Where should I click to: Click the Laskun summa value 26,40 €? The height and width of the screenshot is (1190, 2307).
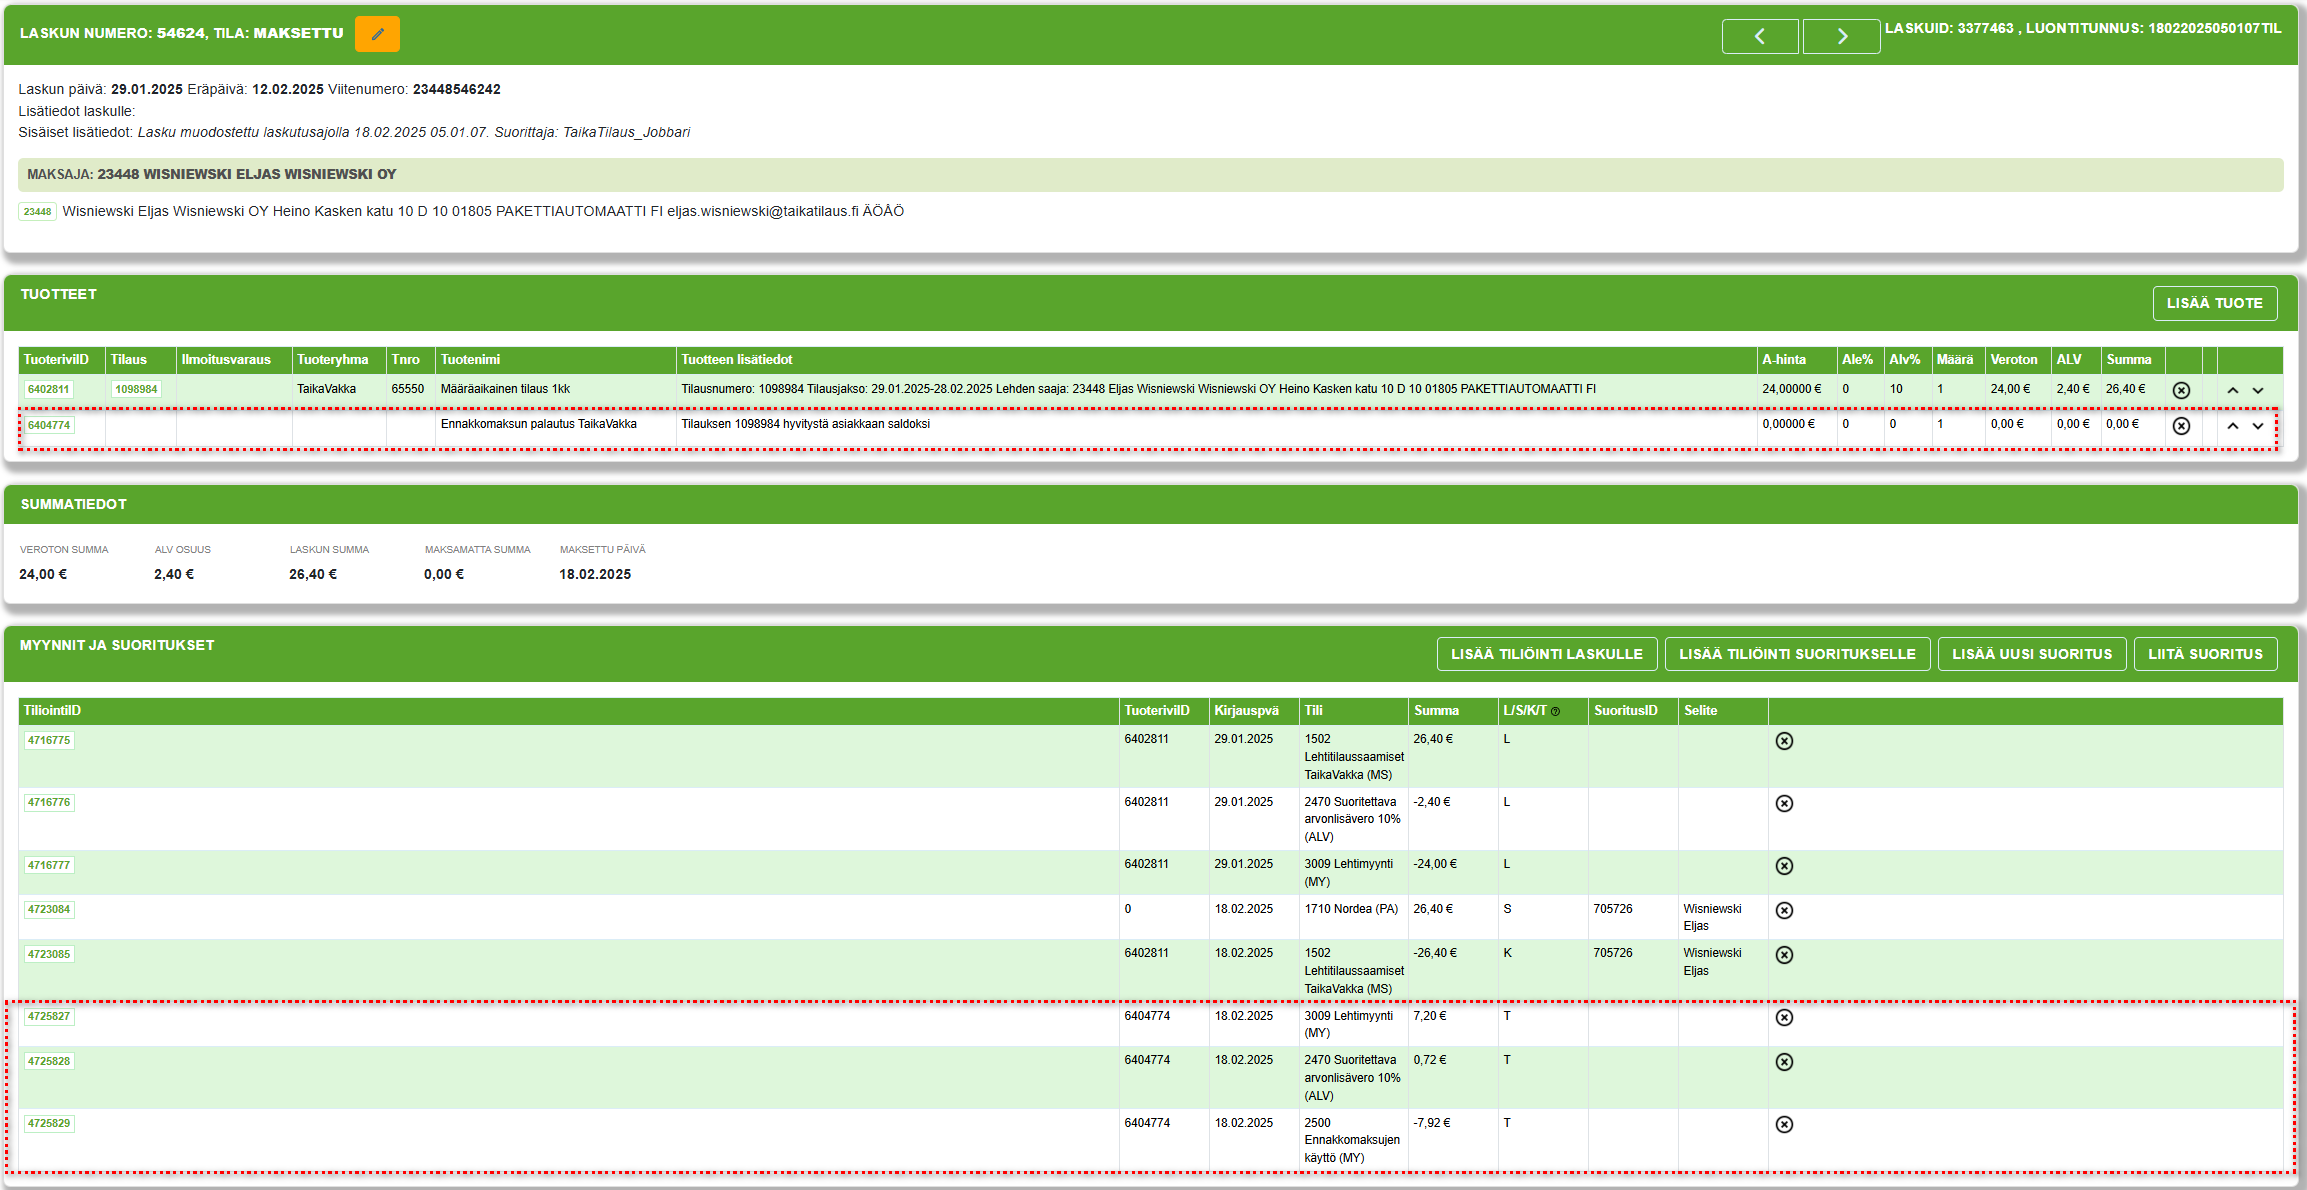313,575
